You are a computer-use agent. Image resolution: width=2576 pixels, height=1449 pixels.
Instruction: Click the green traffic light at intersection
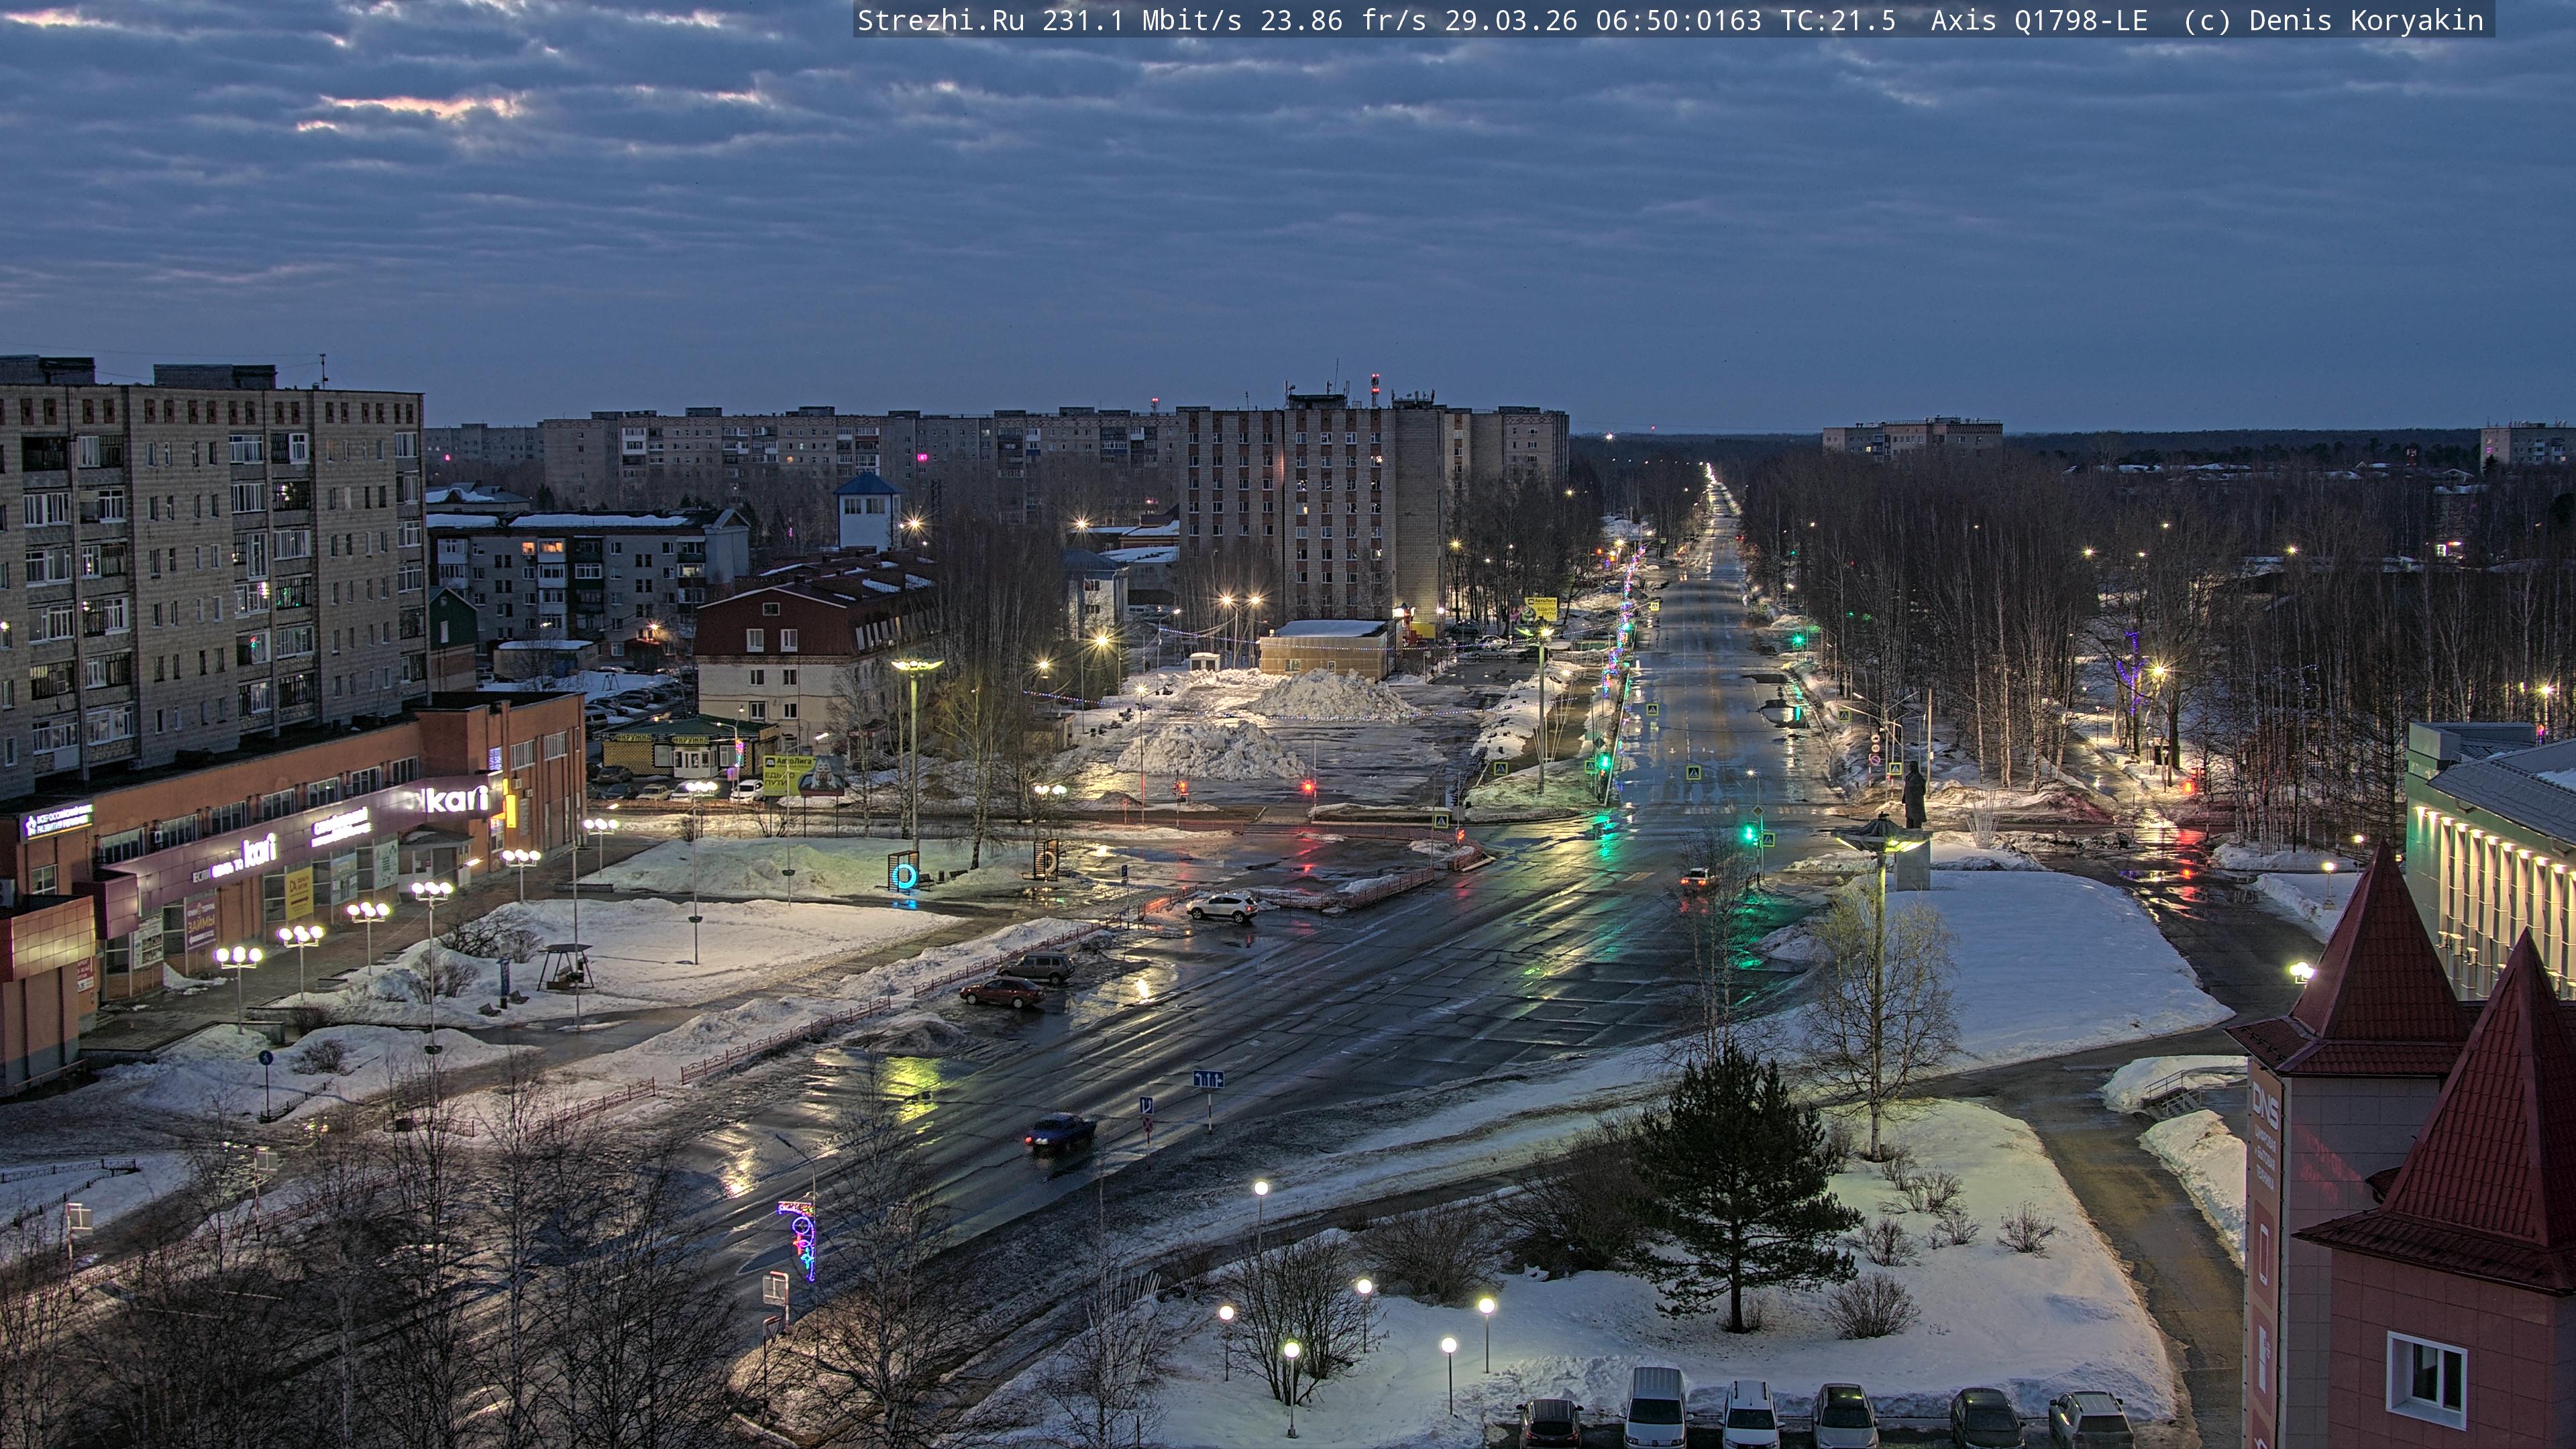pyautogui.click(x=1750, y=833)
